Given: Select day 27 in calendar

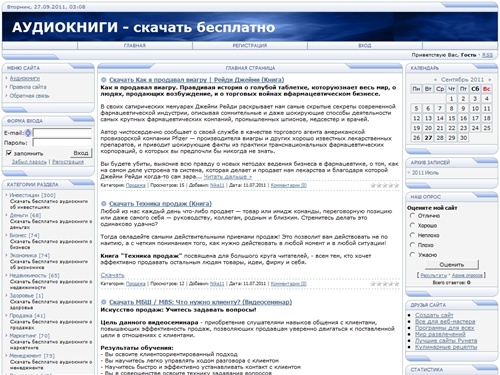Looking at the screenshot, I should (x=428, y=138).
